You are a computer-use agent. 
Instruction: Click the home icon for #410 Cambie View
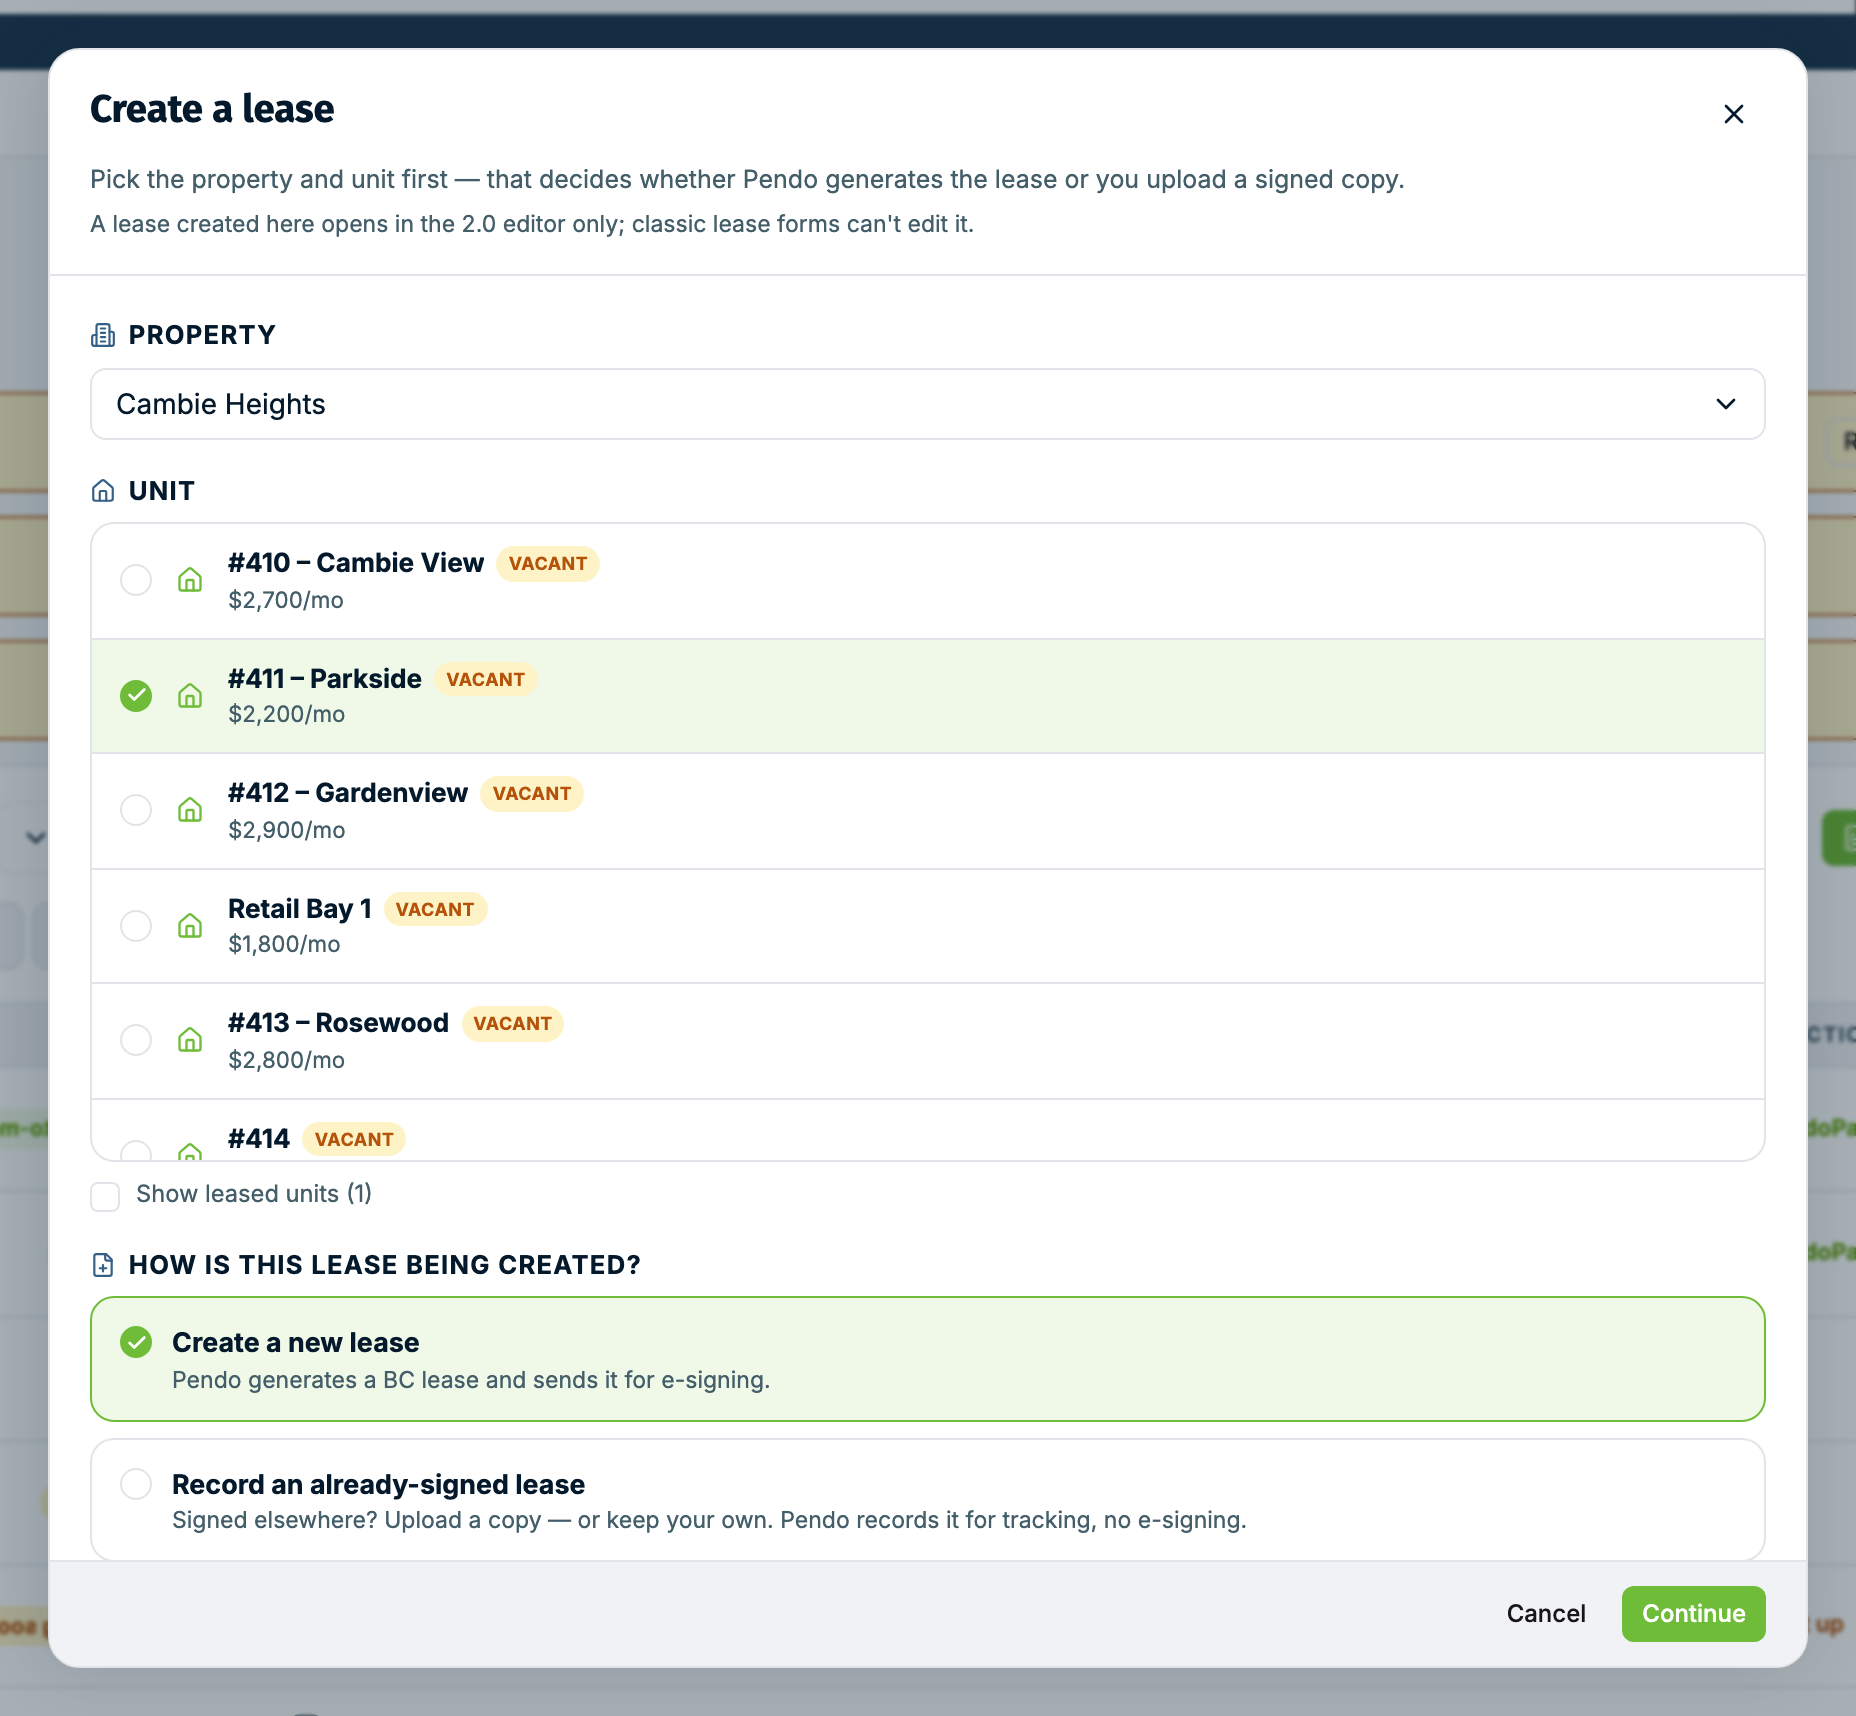pos(190,580)
